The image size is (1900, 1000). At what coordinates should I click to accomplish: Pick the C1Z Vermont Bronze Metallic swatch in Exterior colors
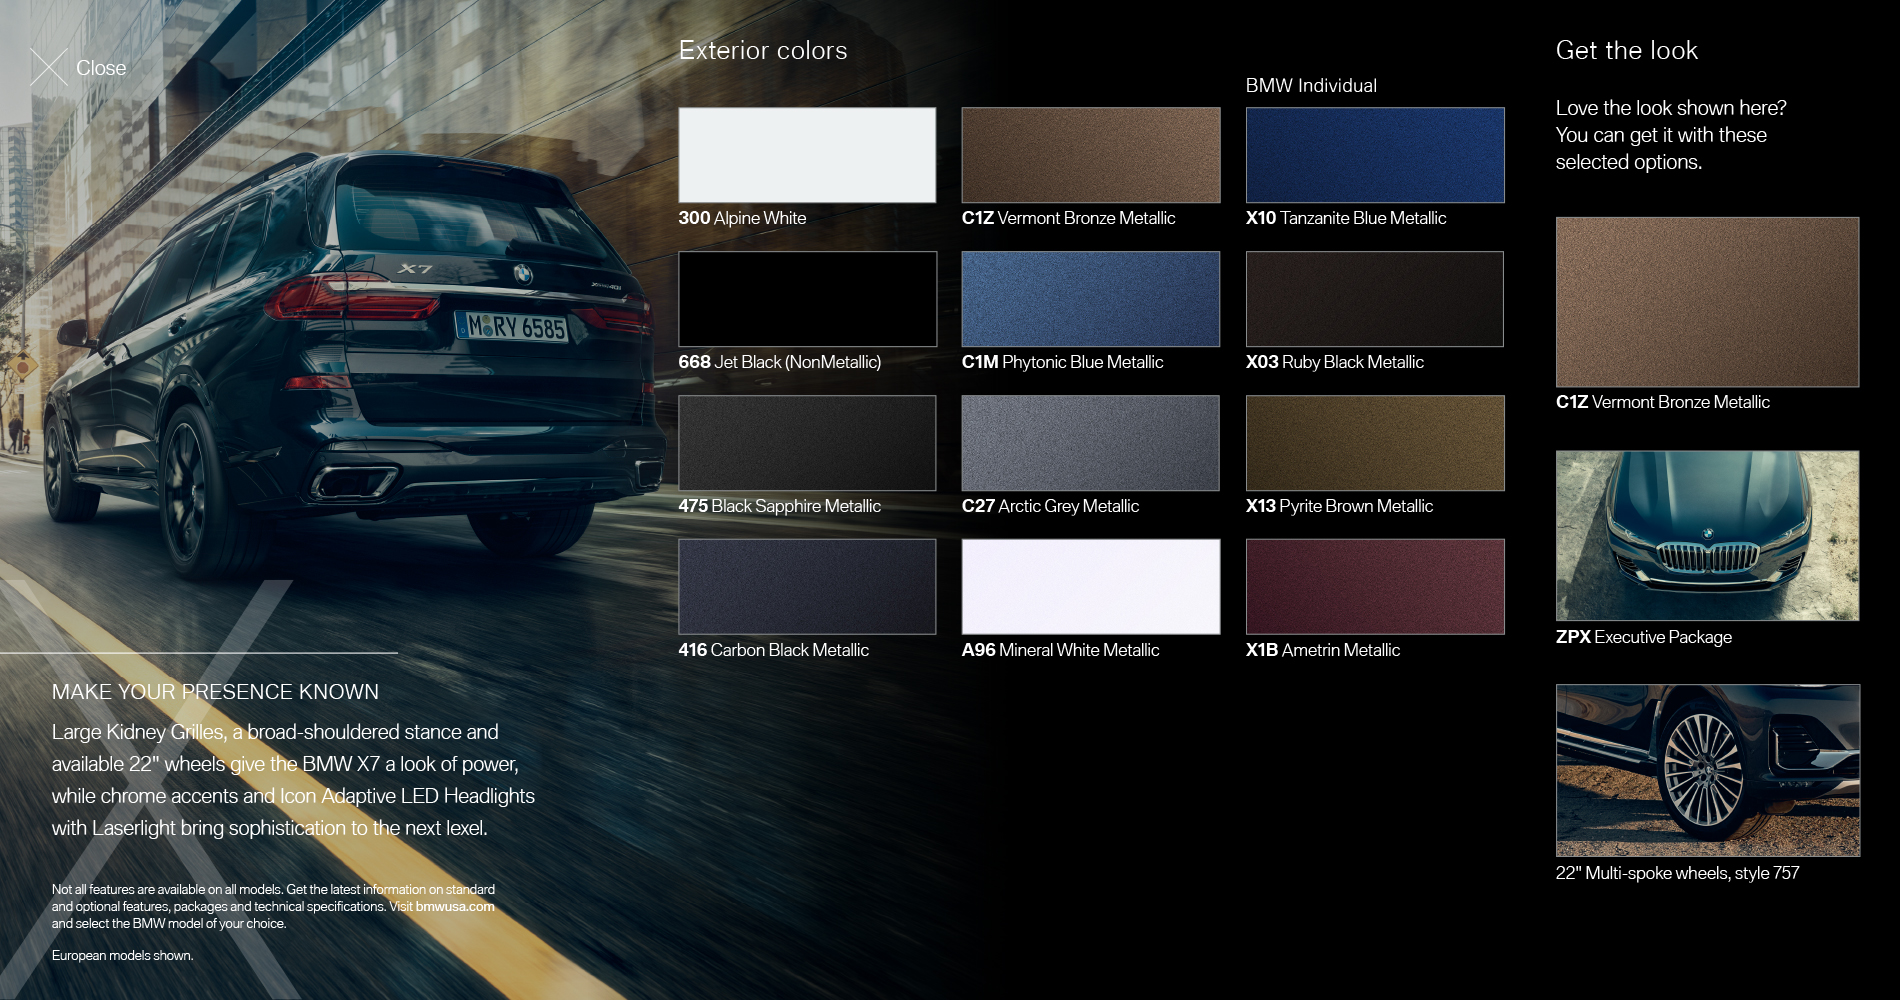tap(1091, 155)
